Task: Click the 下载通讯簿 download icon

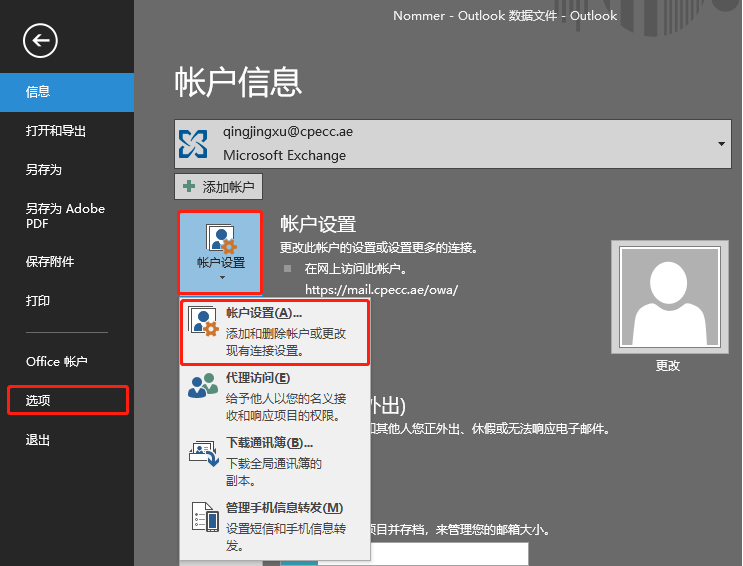Action: tap(204, 453)
